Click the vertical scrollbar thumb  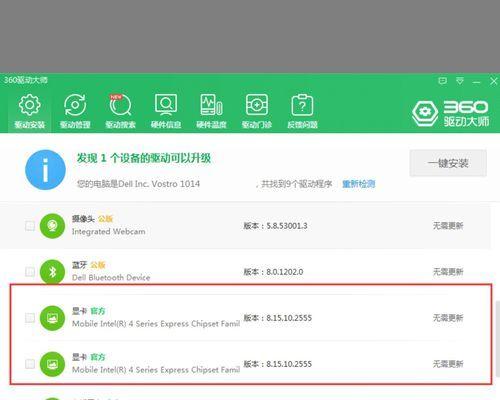pos(497,340)
